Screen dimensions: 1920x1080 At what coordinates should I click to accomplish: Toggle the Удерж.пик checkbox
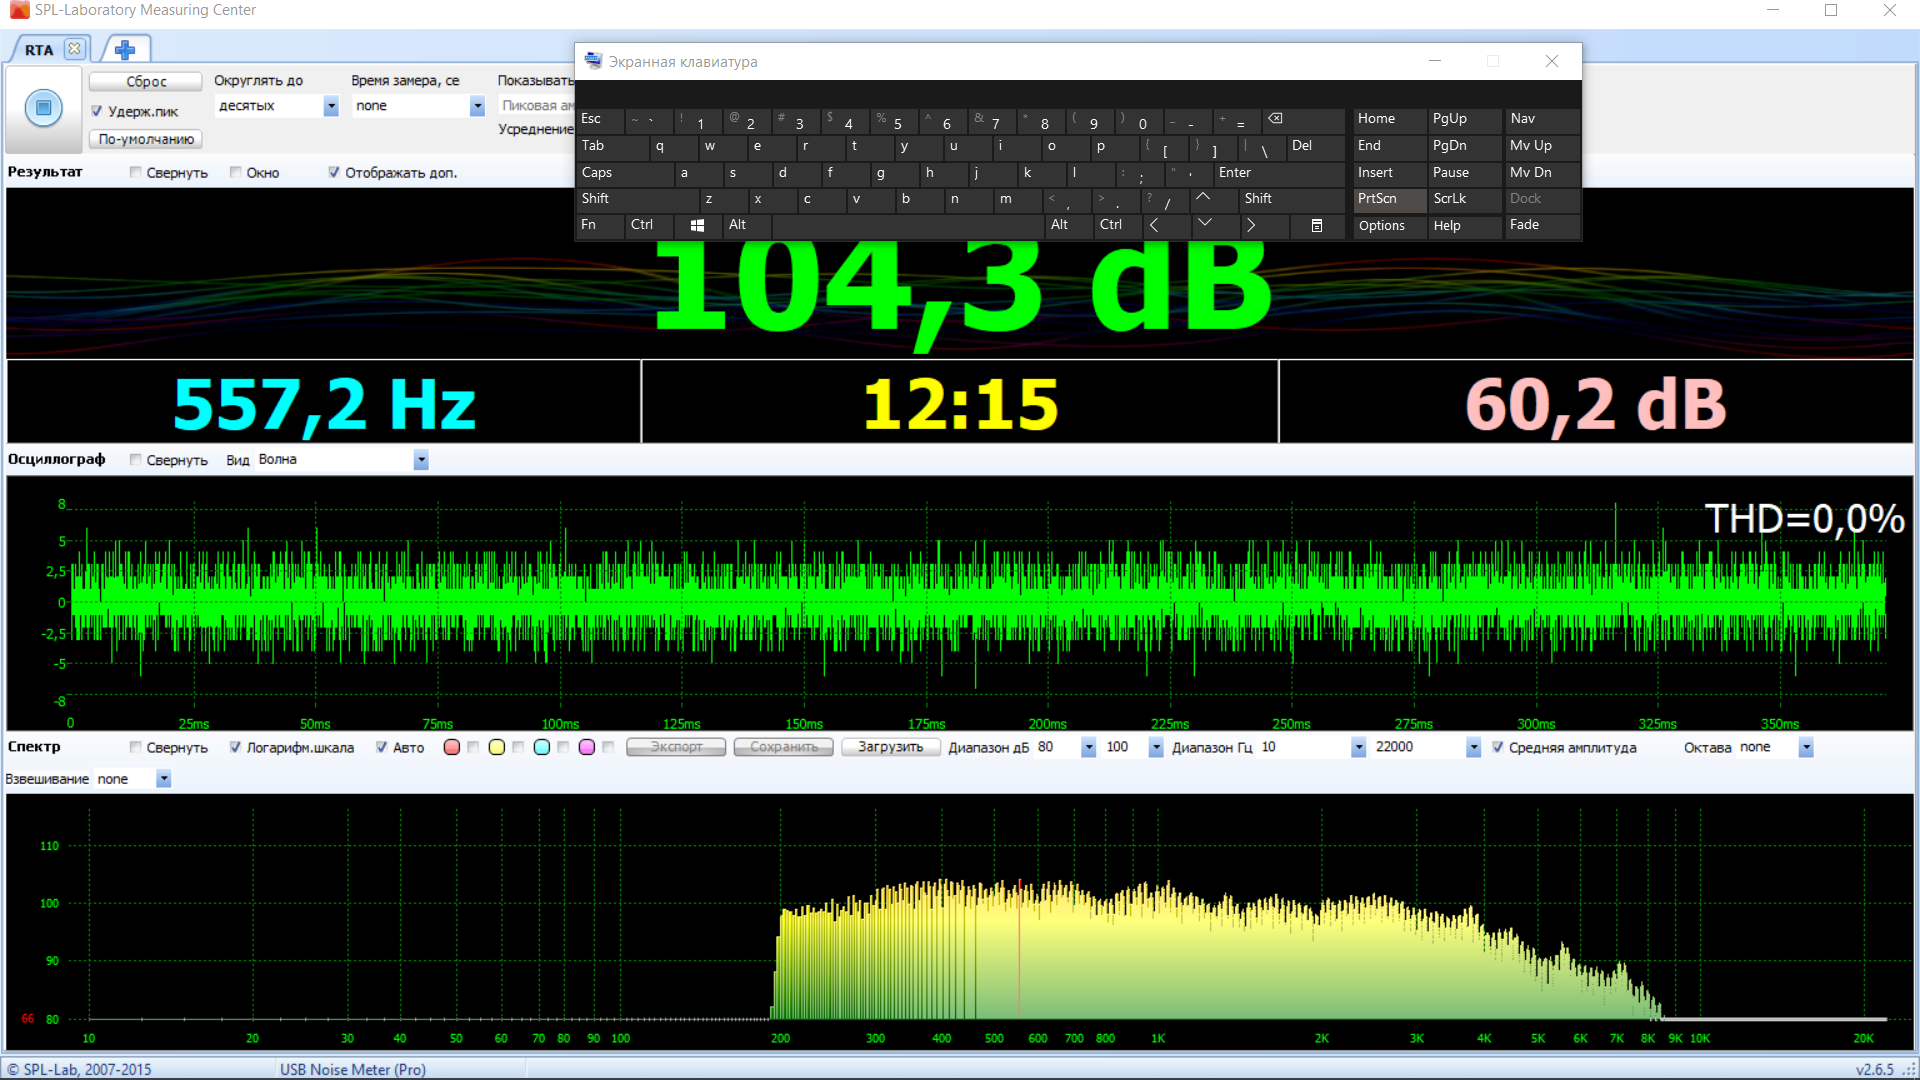coord(97,111)
